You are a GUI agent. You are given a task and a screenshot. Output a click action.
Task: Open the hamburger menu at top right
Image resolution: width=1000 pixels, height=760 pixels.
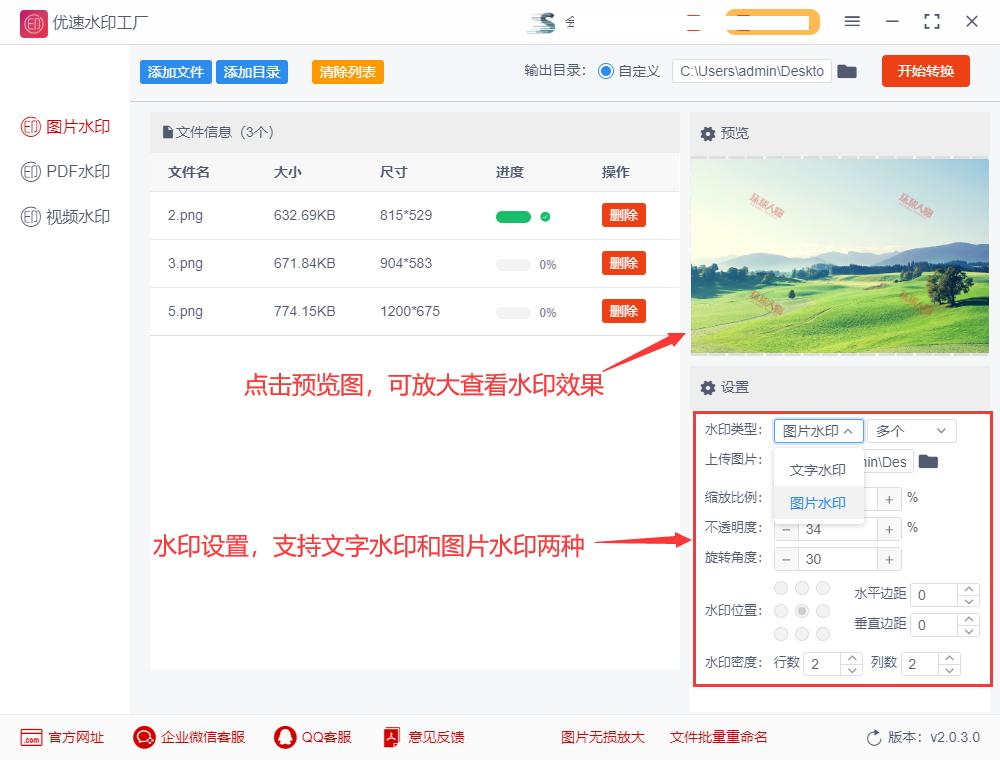coord(853,21)
